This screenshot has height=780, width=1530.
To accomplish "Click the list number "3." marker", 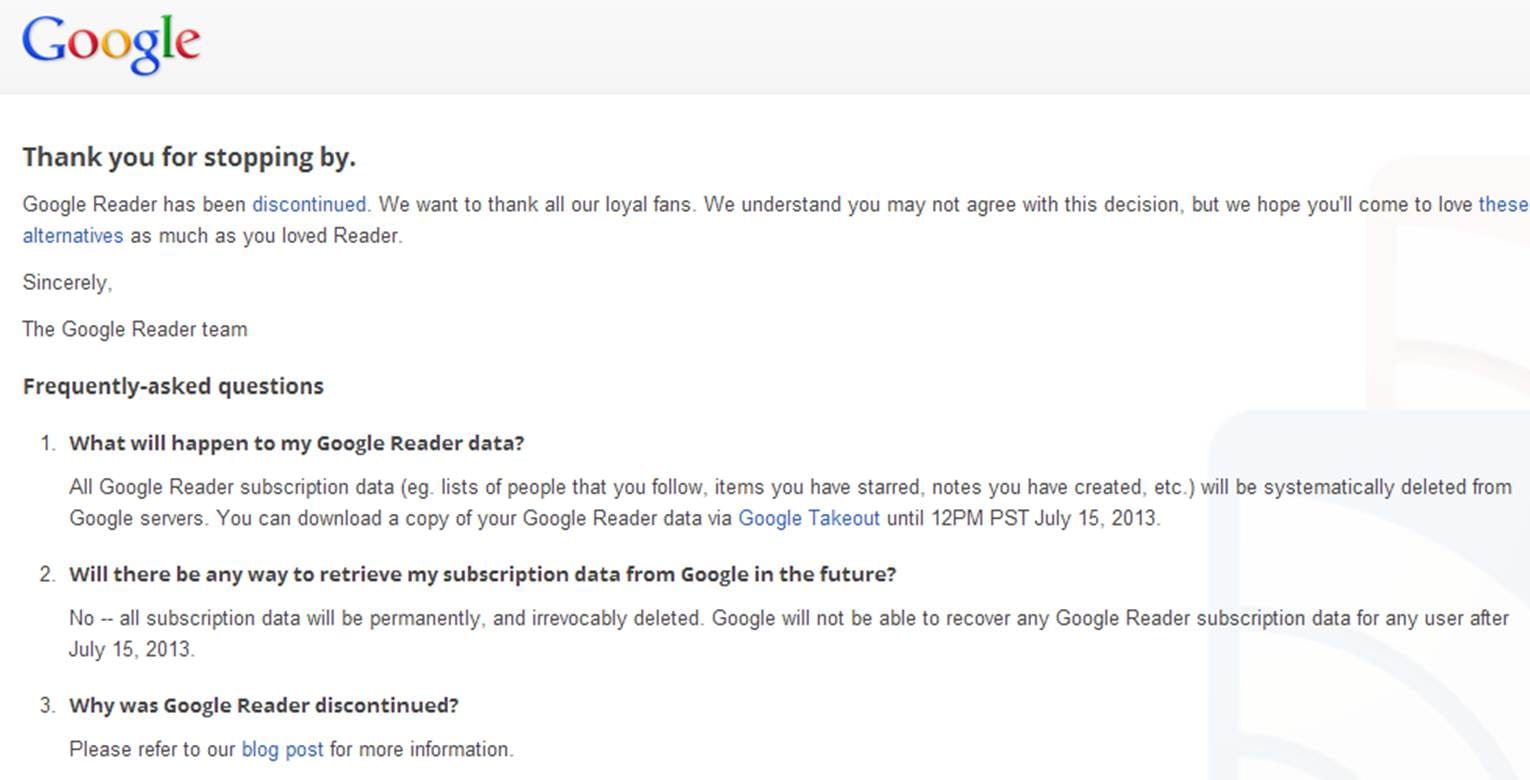I will (48, 706).
